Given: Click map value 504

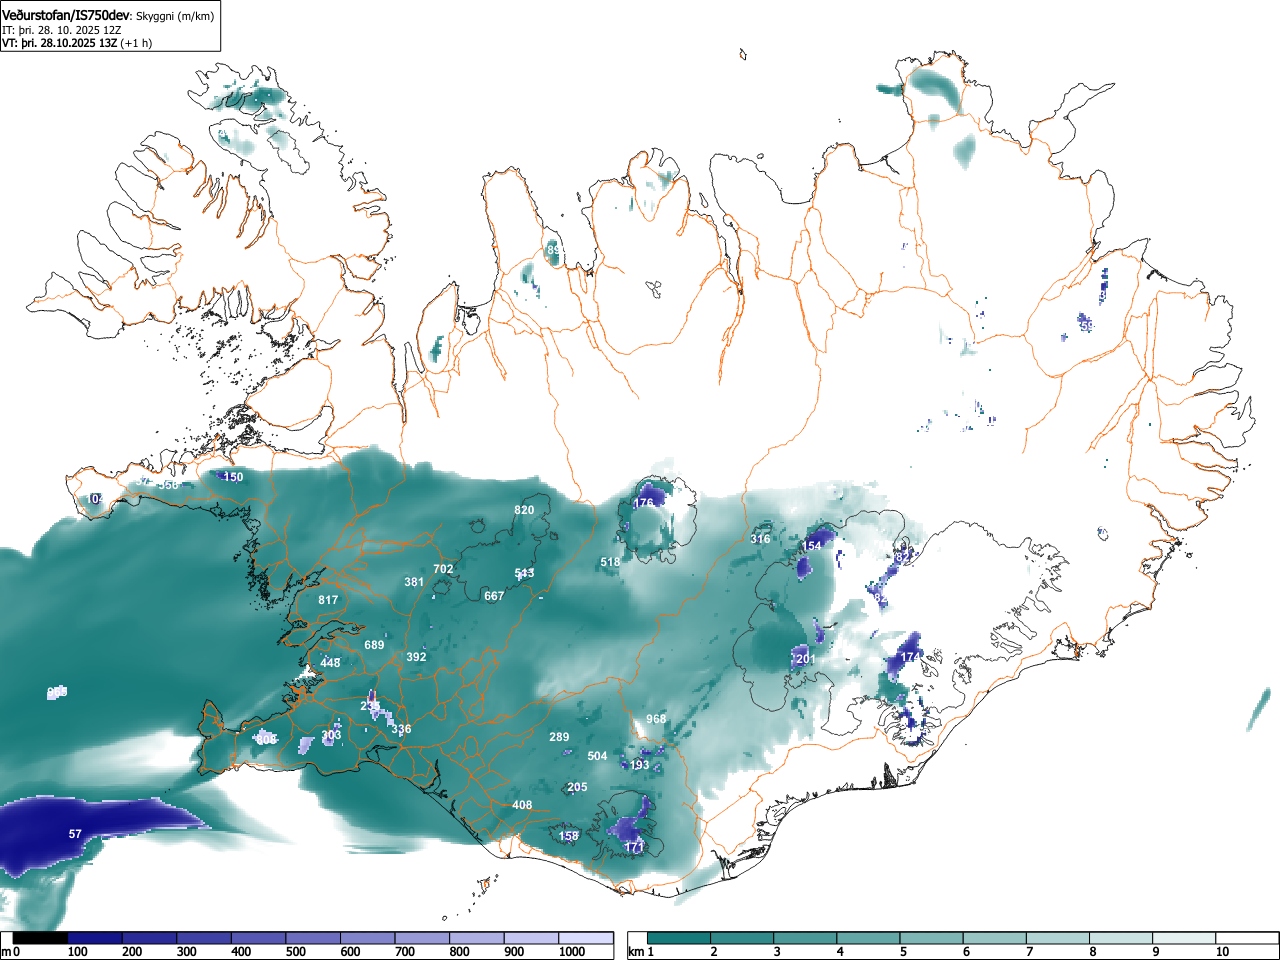Looking at the screenshot, I should tap(597, 756).
